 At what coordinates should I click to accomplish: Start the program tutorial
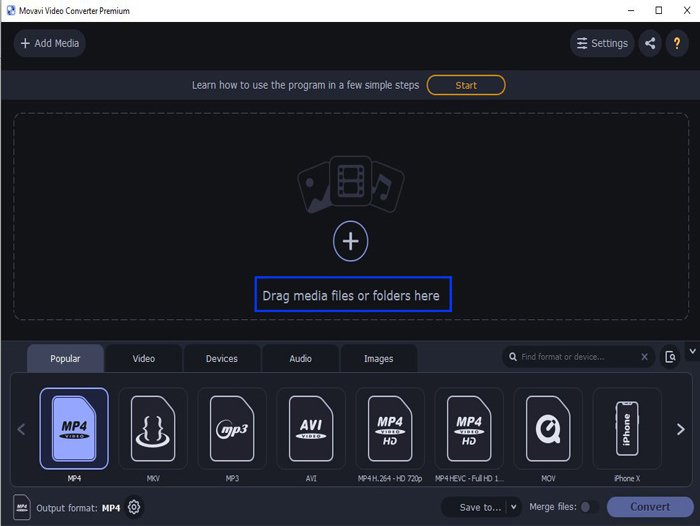coord(466,85)
